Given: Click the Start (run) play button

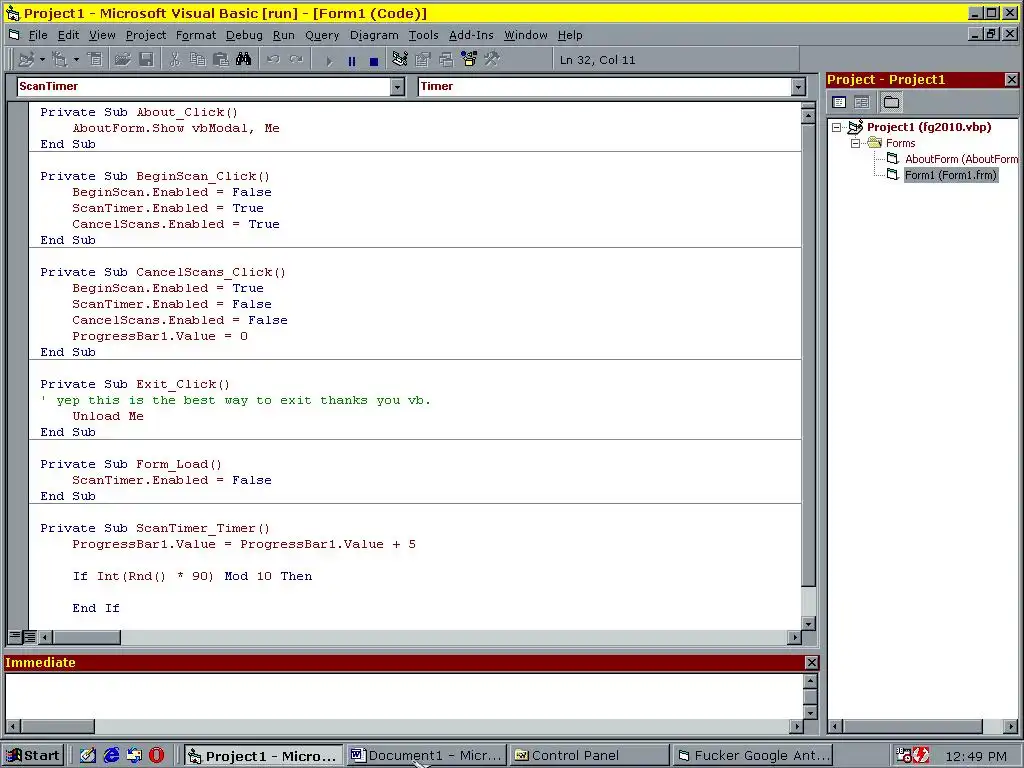Looking at the screenshot, I should (329, 61).
